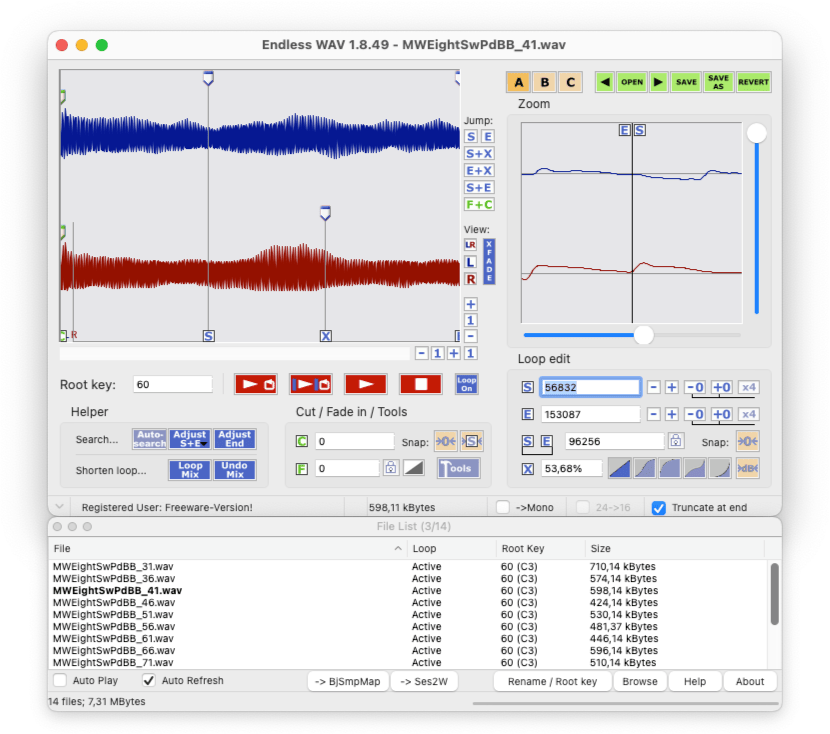Click the S+E jump button
Screen dimensions: 830x734
pos(479,187)
